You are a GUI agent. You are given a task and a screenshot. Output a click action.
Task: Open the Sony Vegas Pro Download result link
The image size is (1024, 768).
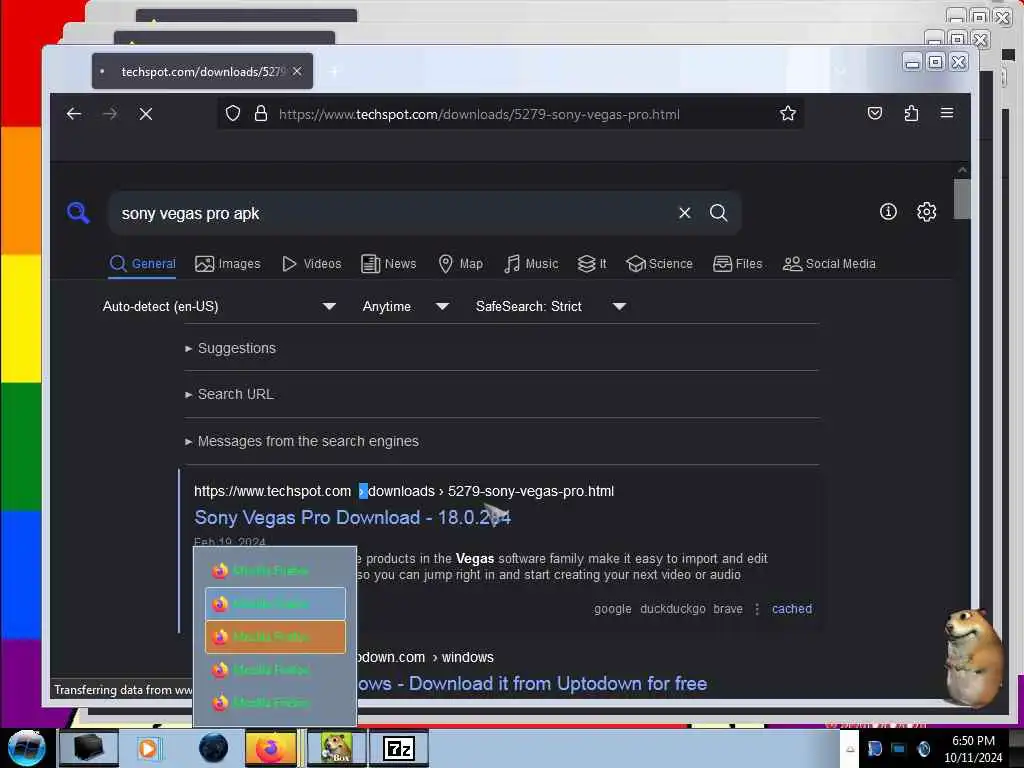[353, 518]
